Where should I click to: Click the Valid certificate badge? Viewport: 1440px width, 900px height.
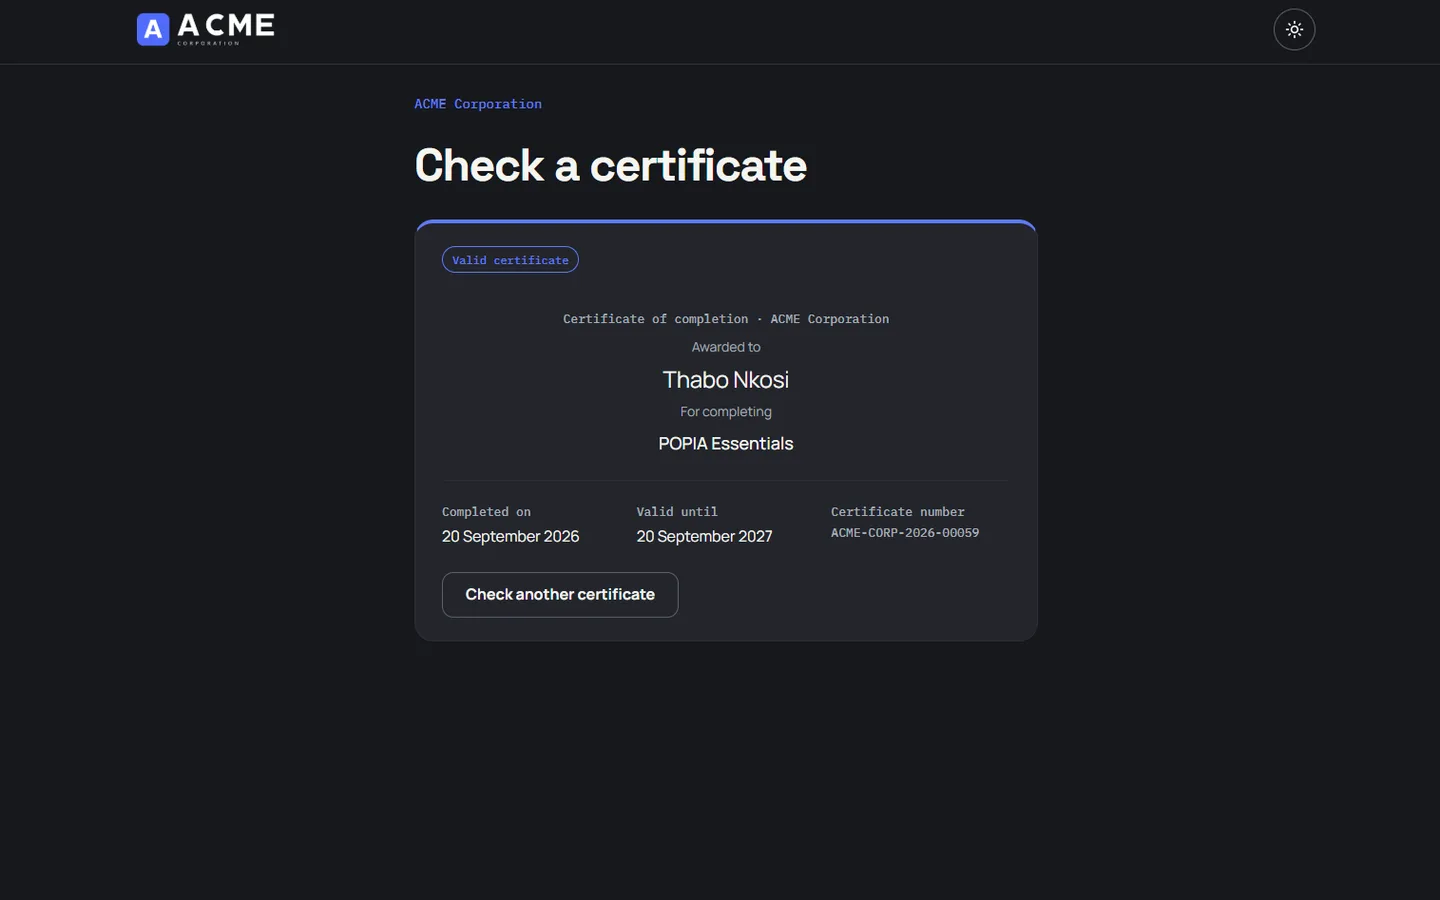pyautogui.click(x=510, y=260)
